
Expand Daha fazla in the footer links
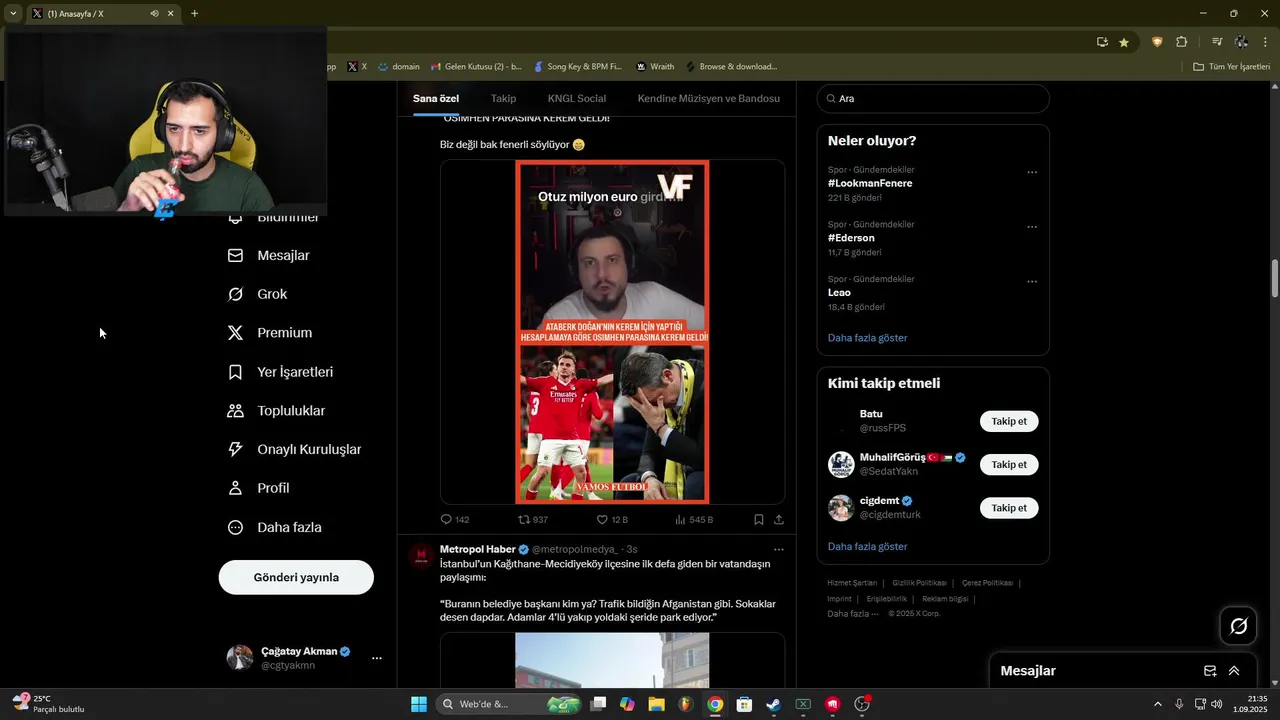(853, 614)
